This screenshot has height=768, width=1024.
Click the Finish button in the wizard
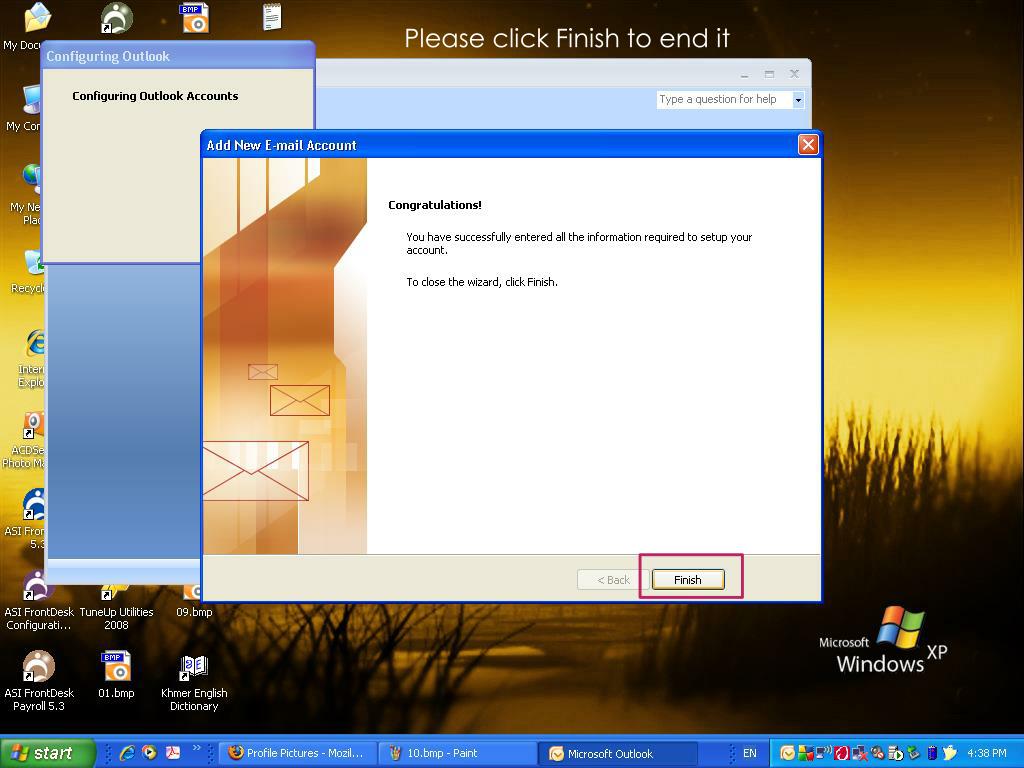pos(688,580)
